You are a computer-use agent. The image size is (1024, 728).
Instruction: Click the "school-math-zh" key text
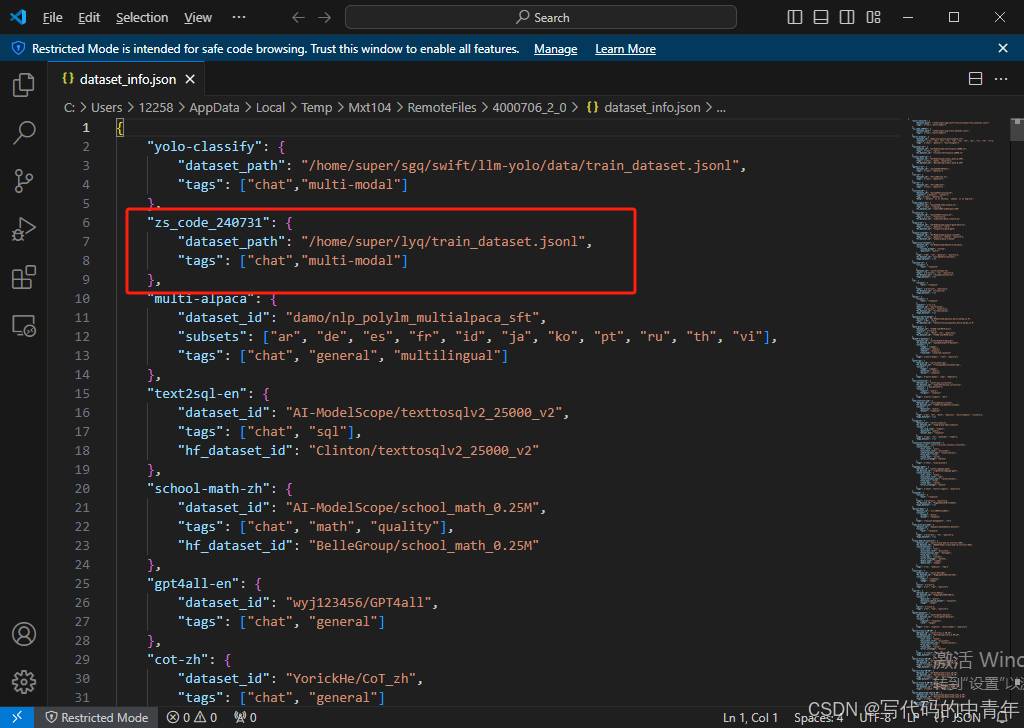coord(208,488)
